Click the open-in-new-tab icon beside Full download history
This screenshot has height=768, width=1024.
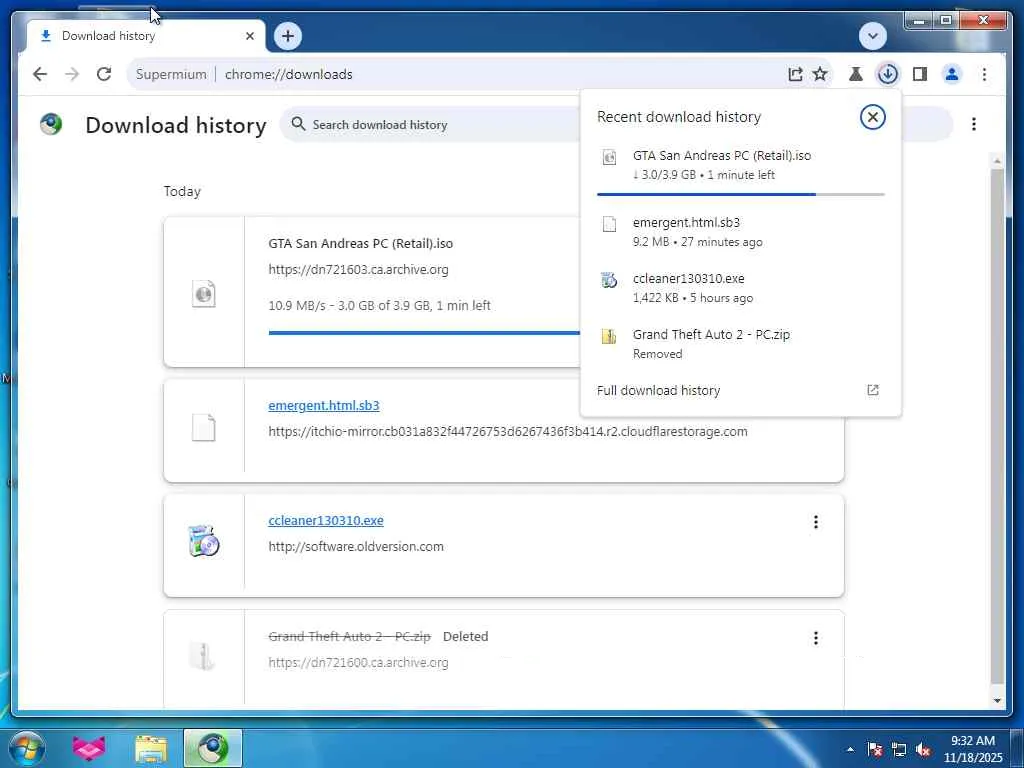[x=872, y=391]
